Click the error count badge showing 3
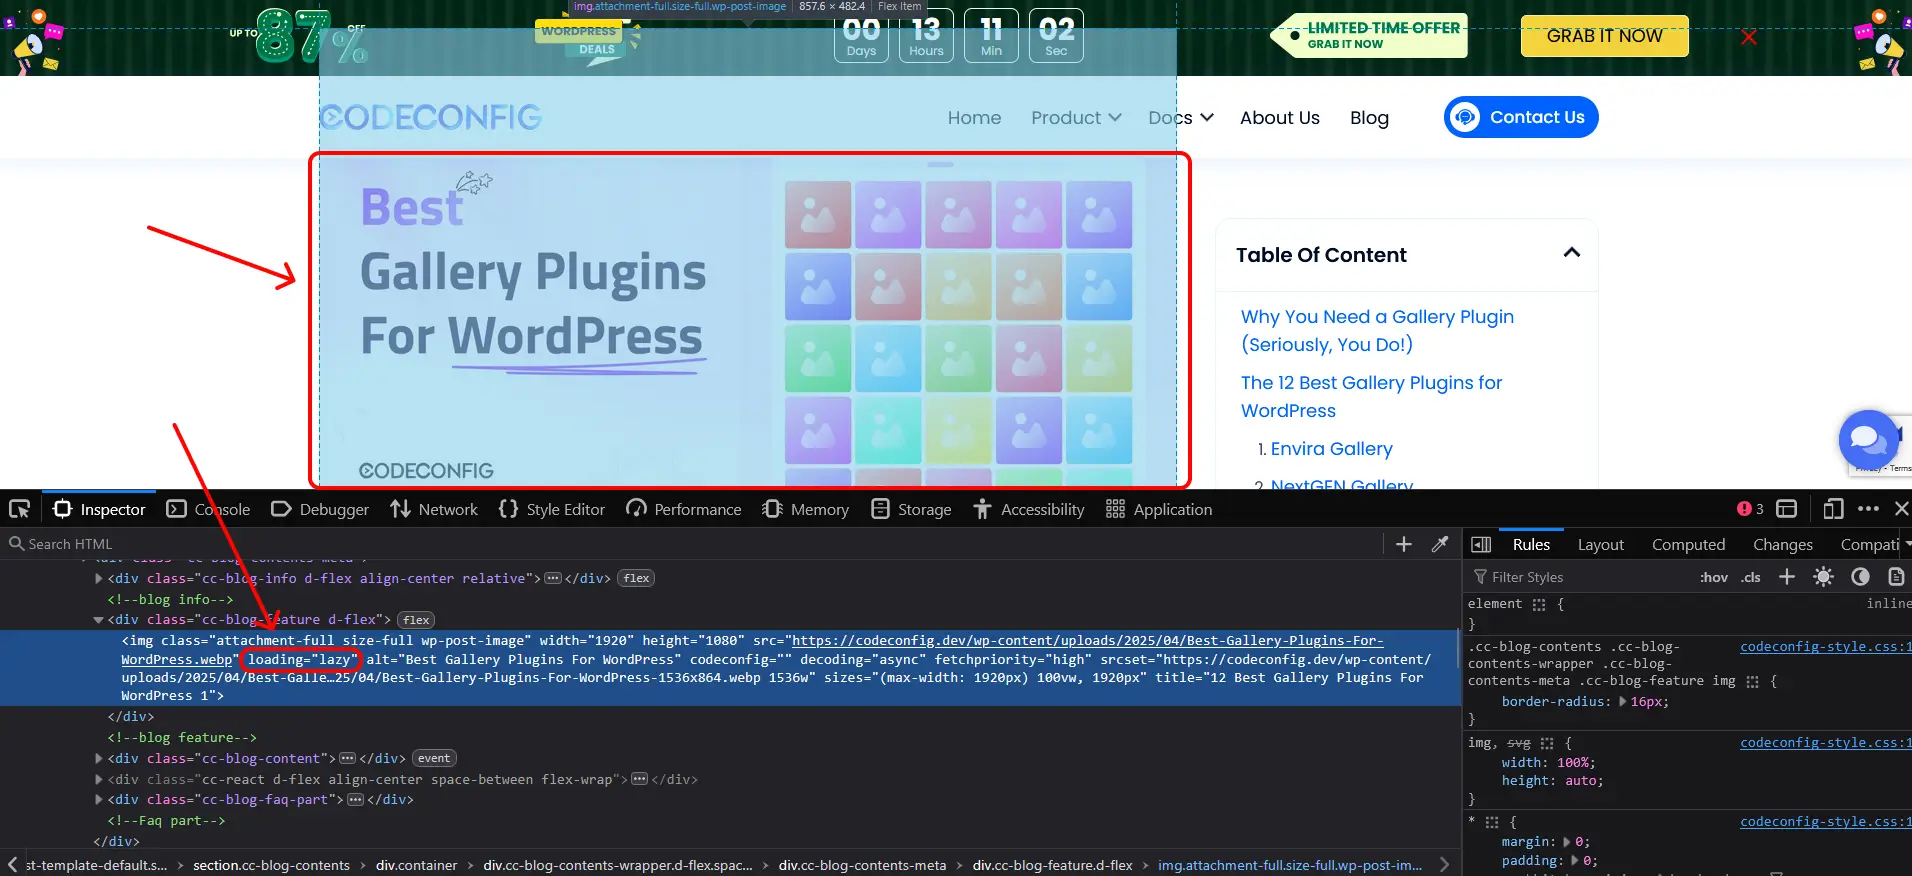The height and width of the screenshot is (876, 1912). click(1750, 509)
